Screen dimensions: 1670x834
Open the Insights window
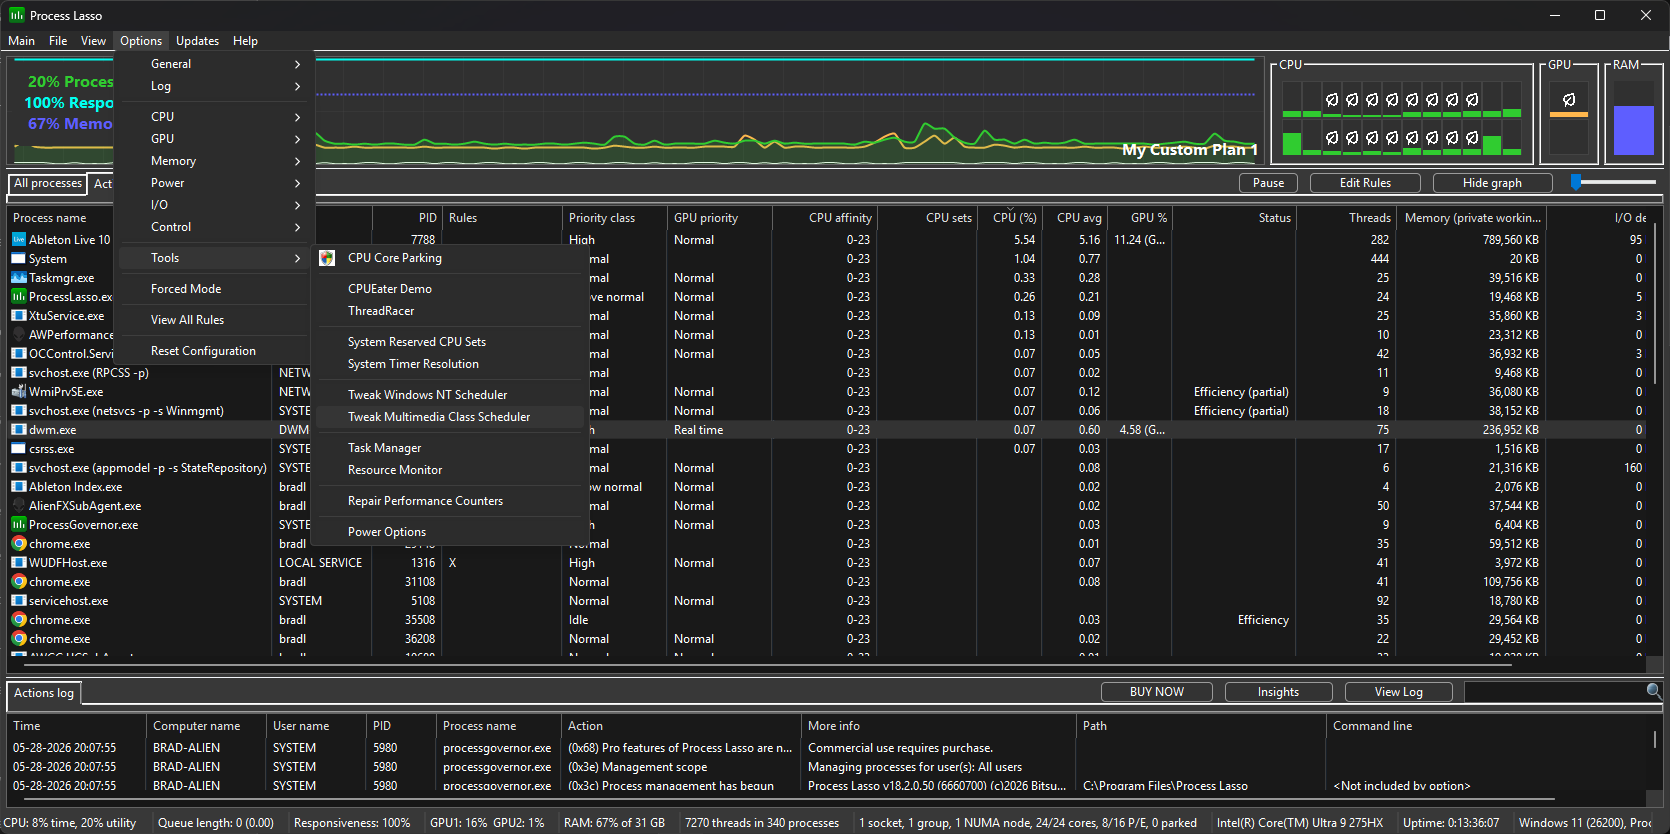tap(1278, 692)
